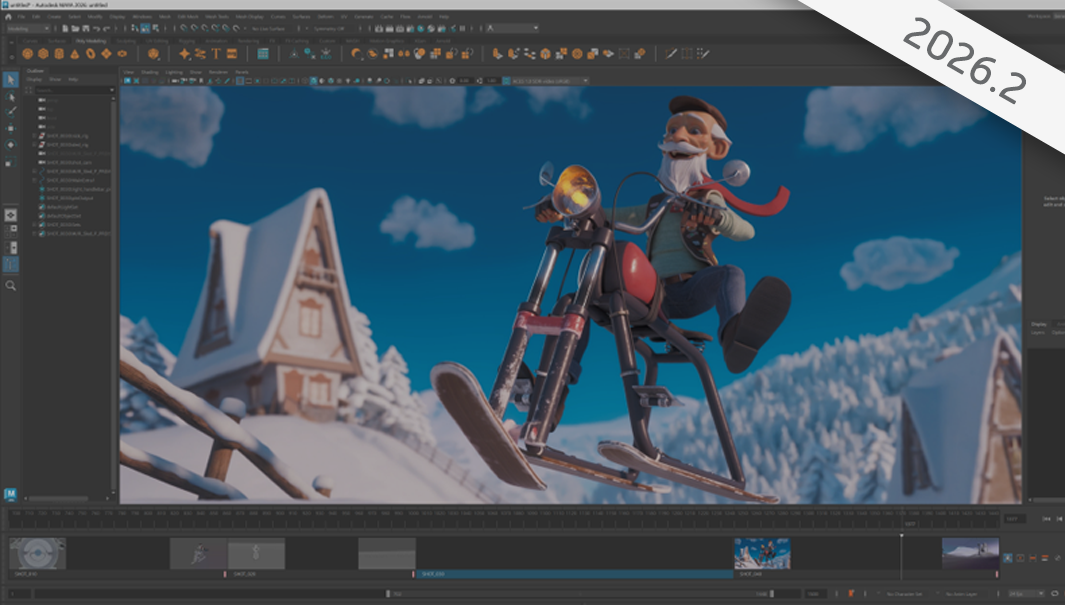This screenshot has width=1065, height=605.
Task: Toggle Select by Object Type mode
Action: tap(145, 29)
